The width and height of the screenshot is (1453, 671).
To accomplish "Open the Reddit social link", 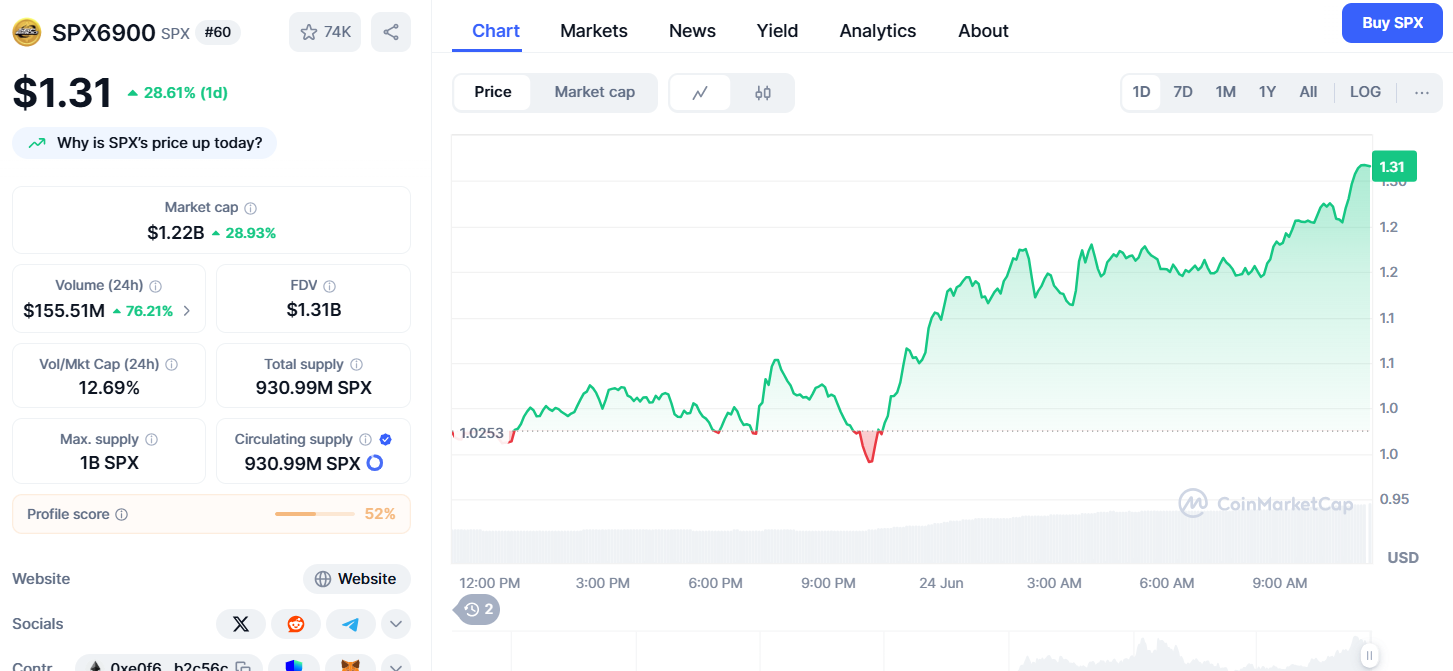I will coord(296,624).
